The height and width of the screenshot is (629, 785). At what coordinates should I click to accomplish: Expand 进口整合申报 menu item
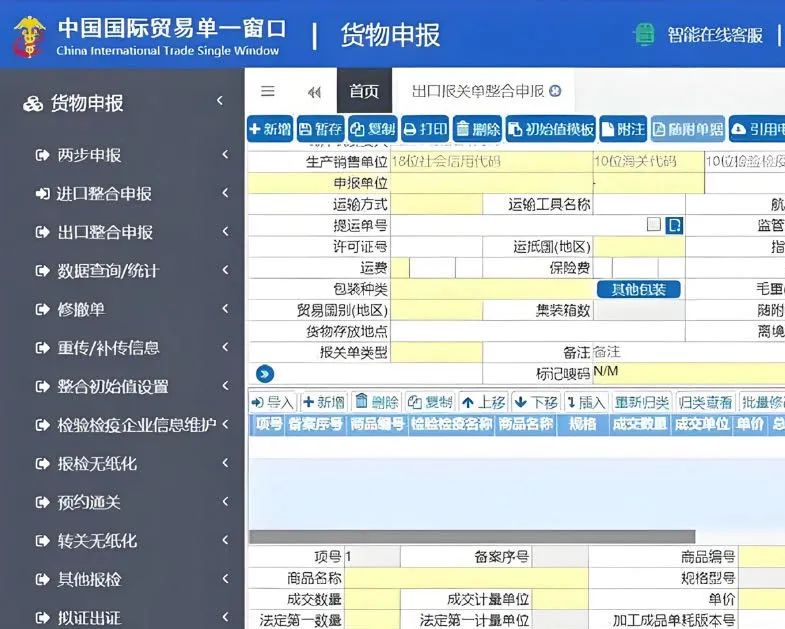[x=131, y=193]
